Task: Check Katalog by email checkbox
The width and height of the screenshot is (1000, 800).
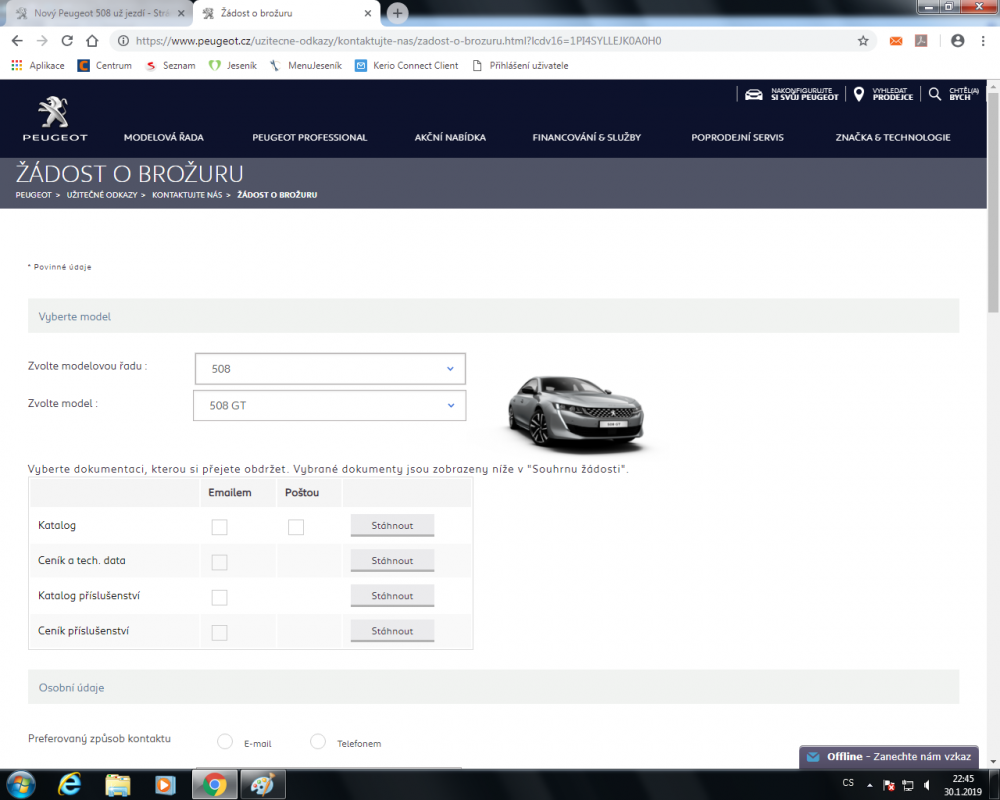Action: point(219,527)
